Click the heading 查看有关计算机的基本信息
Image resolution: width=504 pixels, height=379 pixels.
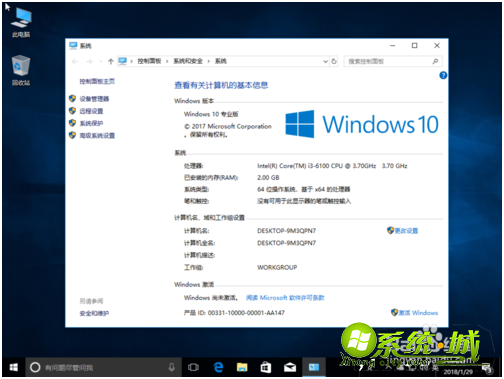[221, 85]
